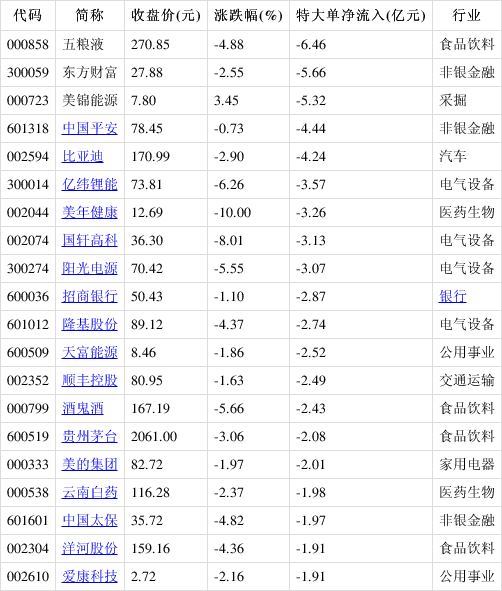The height and width of the screenshot is (591, 502).
Task: Click the 特大单净流入(亿元) column header
Action: point(361,15)
